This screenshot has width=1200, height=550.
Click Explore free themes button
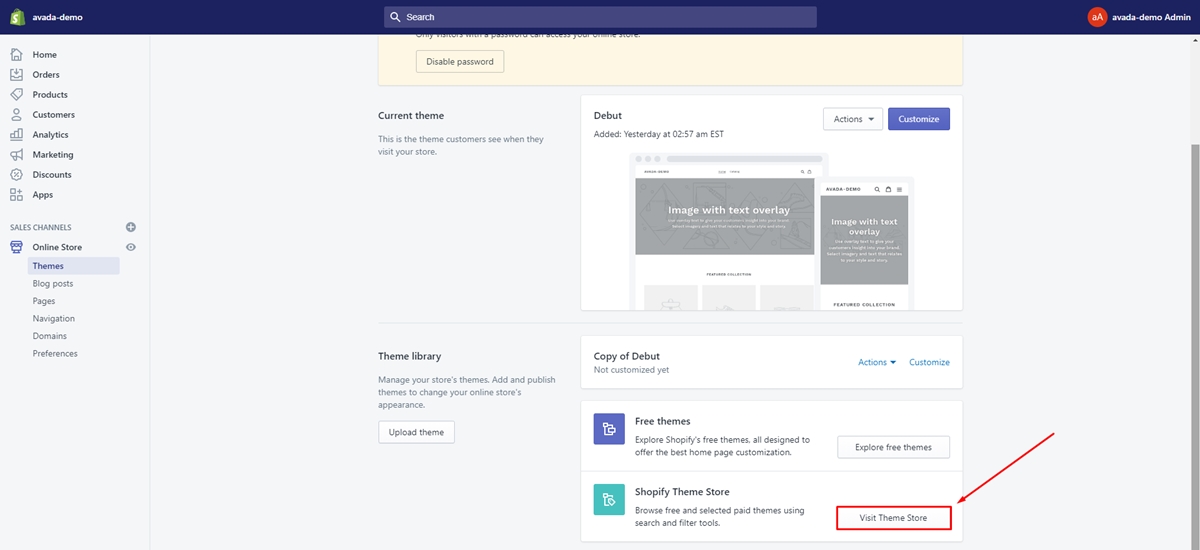click(x=894, y=447)
